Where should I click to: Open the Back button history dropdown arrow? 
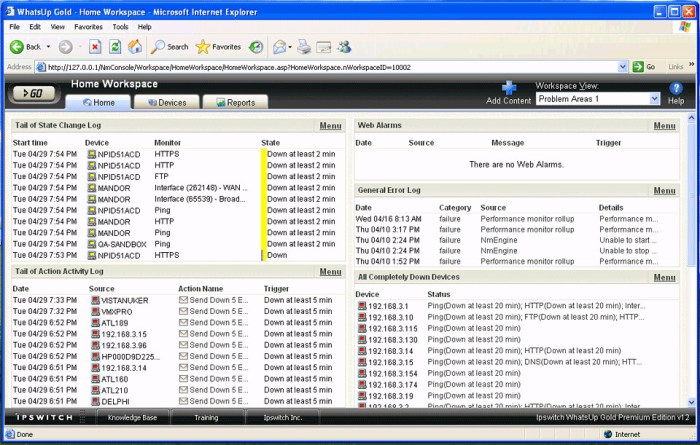48,47
